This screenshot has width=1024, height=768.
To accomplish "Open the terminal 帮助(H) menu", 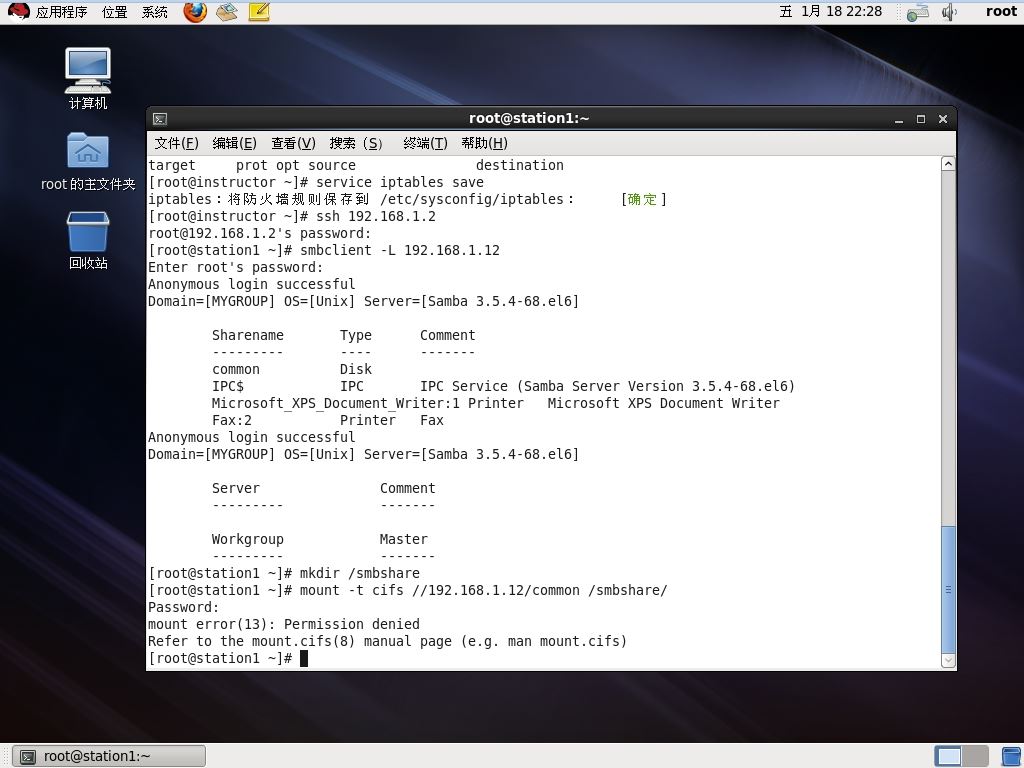I will [484, 143].
